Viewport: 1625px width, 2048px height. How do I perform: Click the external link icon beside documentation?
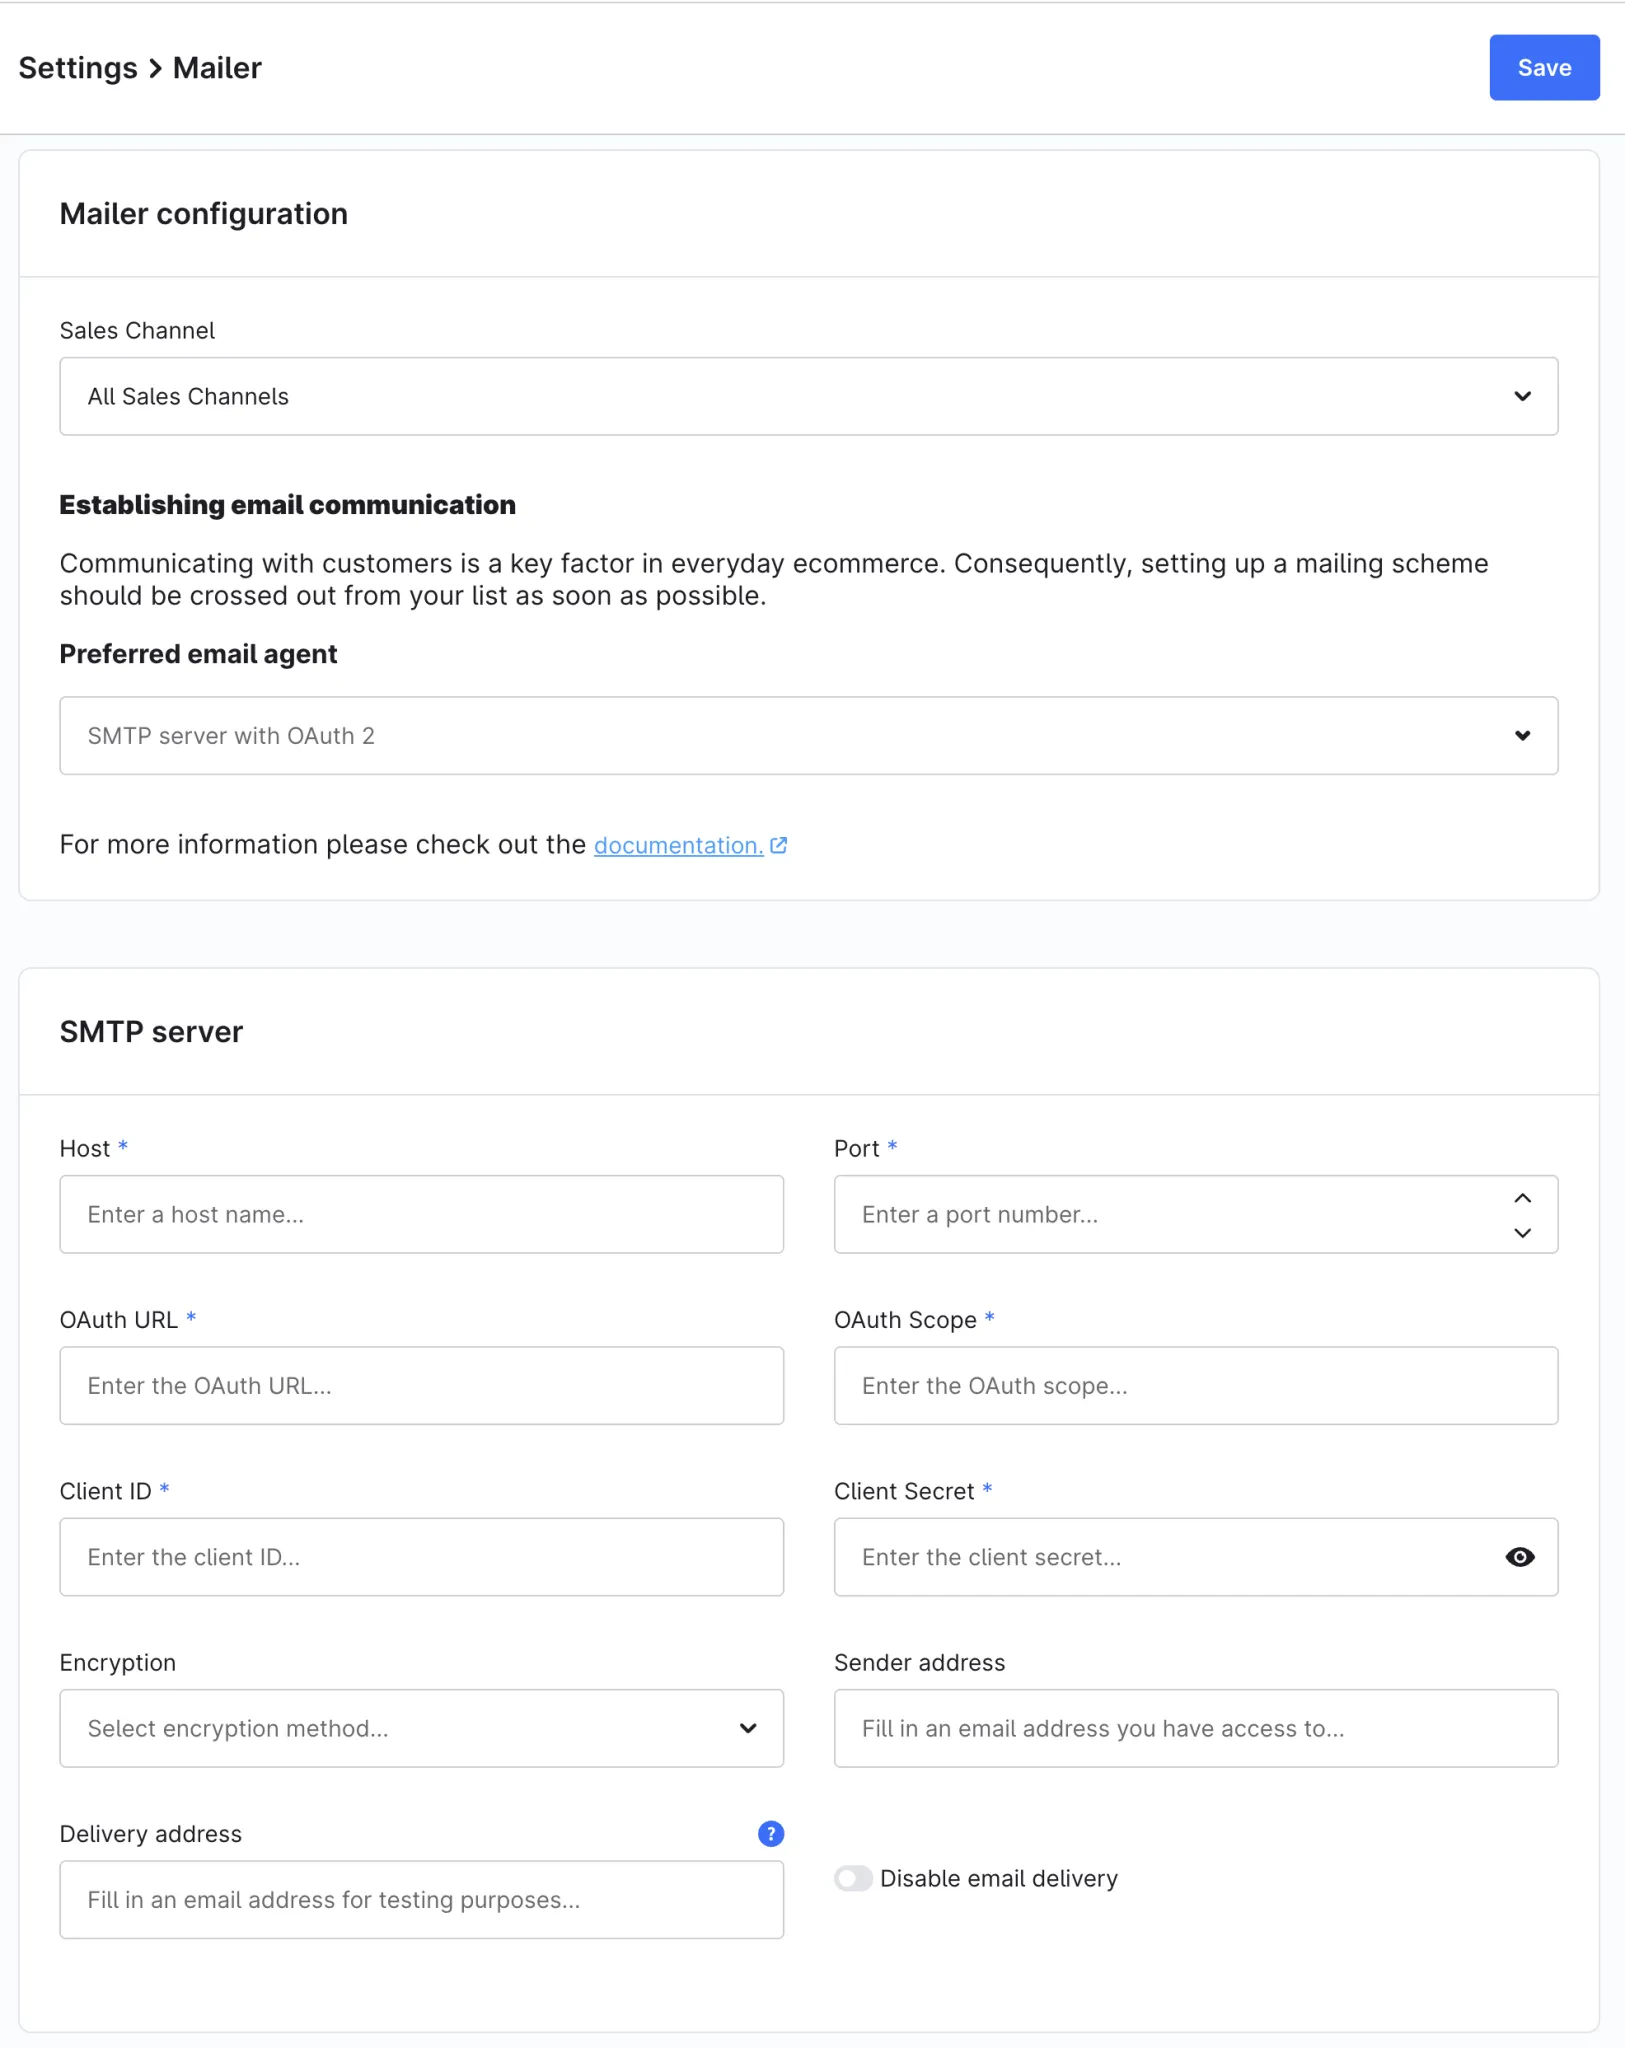click(779, 846)
